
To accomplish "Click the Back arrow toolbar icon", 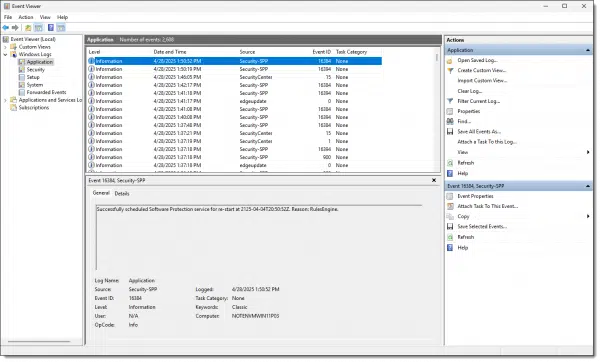I will click(6, 28).
